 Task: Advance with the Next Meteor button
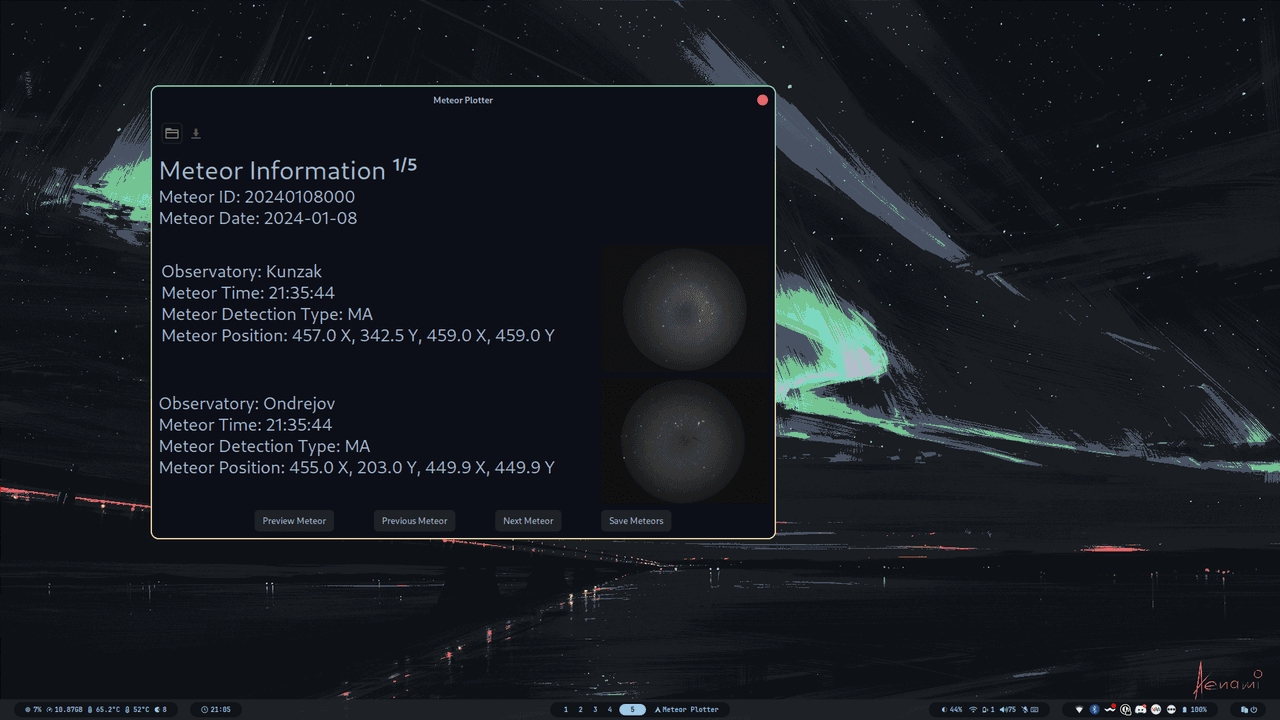tap(528, 520)
